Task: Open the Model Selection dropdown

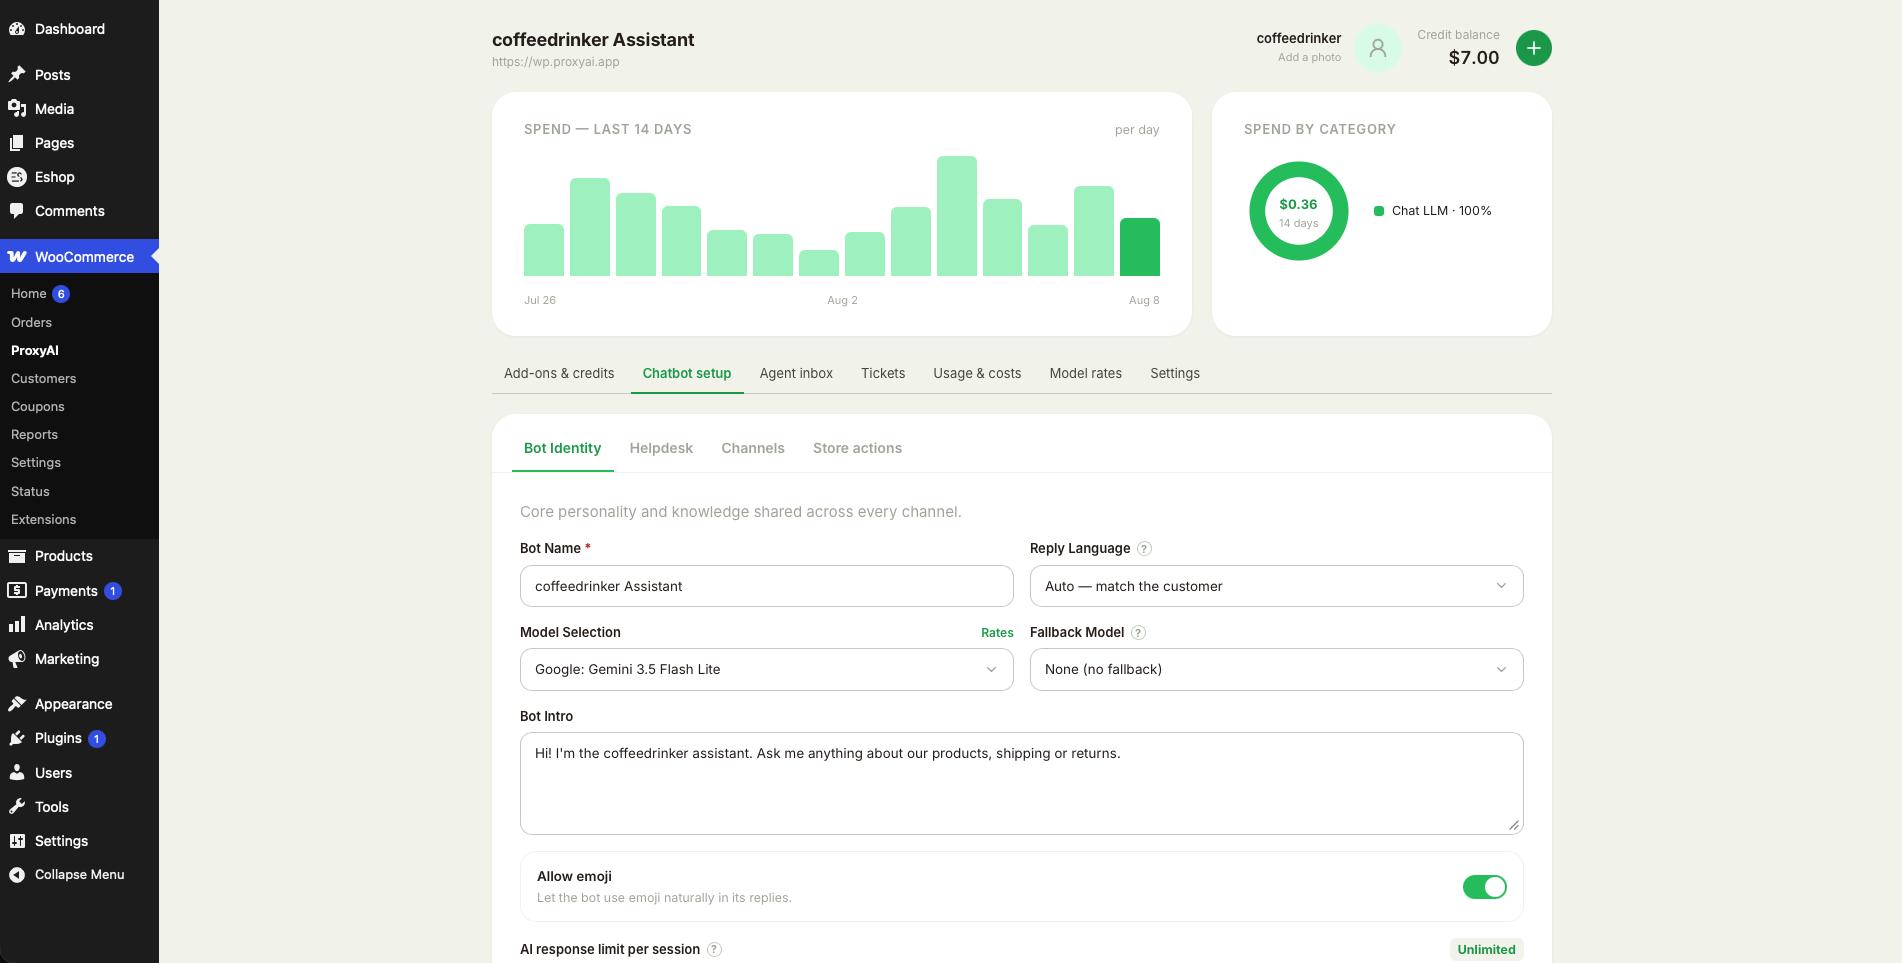Action: pyautogui.click(x=766, y=669)
